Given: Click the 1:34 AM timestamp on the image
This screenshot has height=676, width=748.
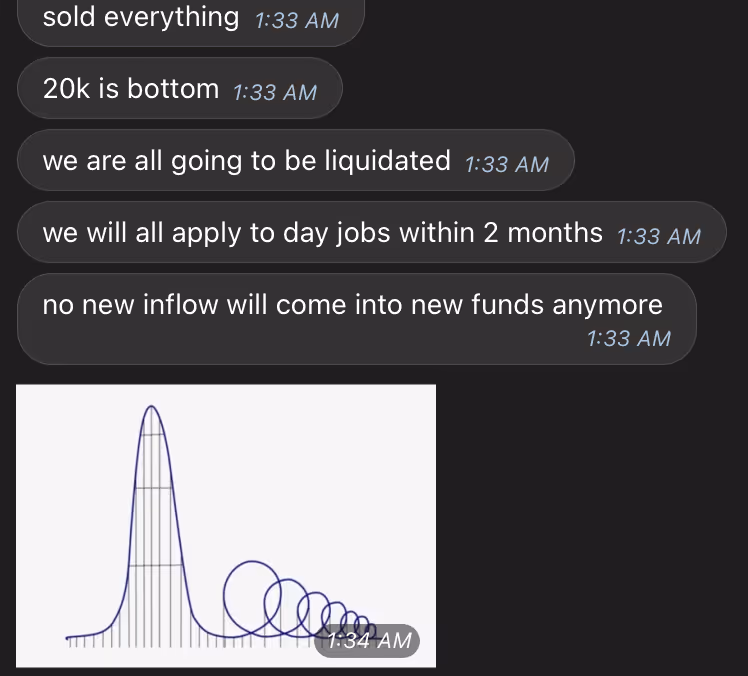Looking at the screenshot, I should click(368, 640).
